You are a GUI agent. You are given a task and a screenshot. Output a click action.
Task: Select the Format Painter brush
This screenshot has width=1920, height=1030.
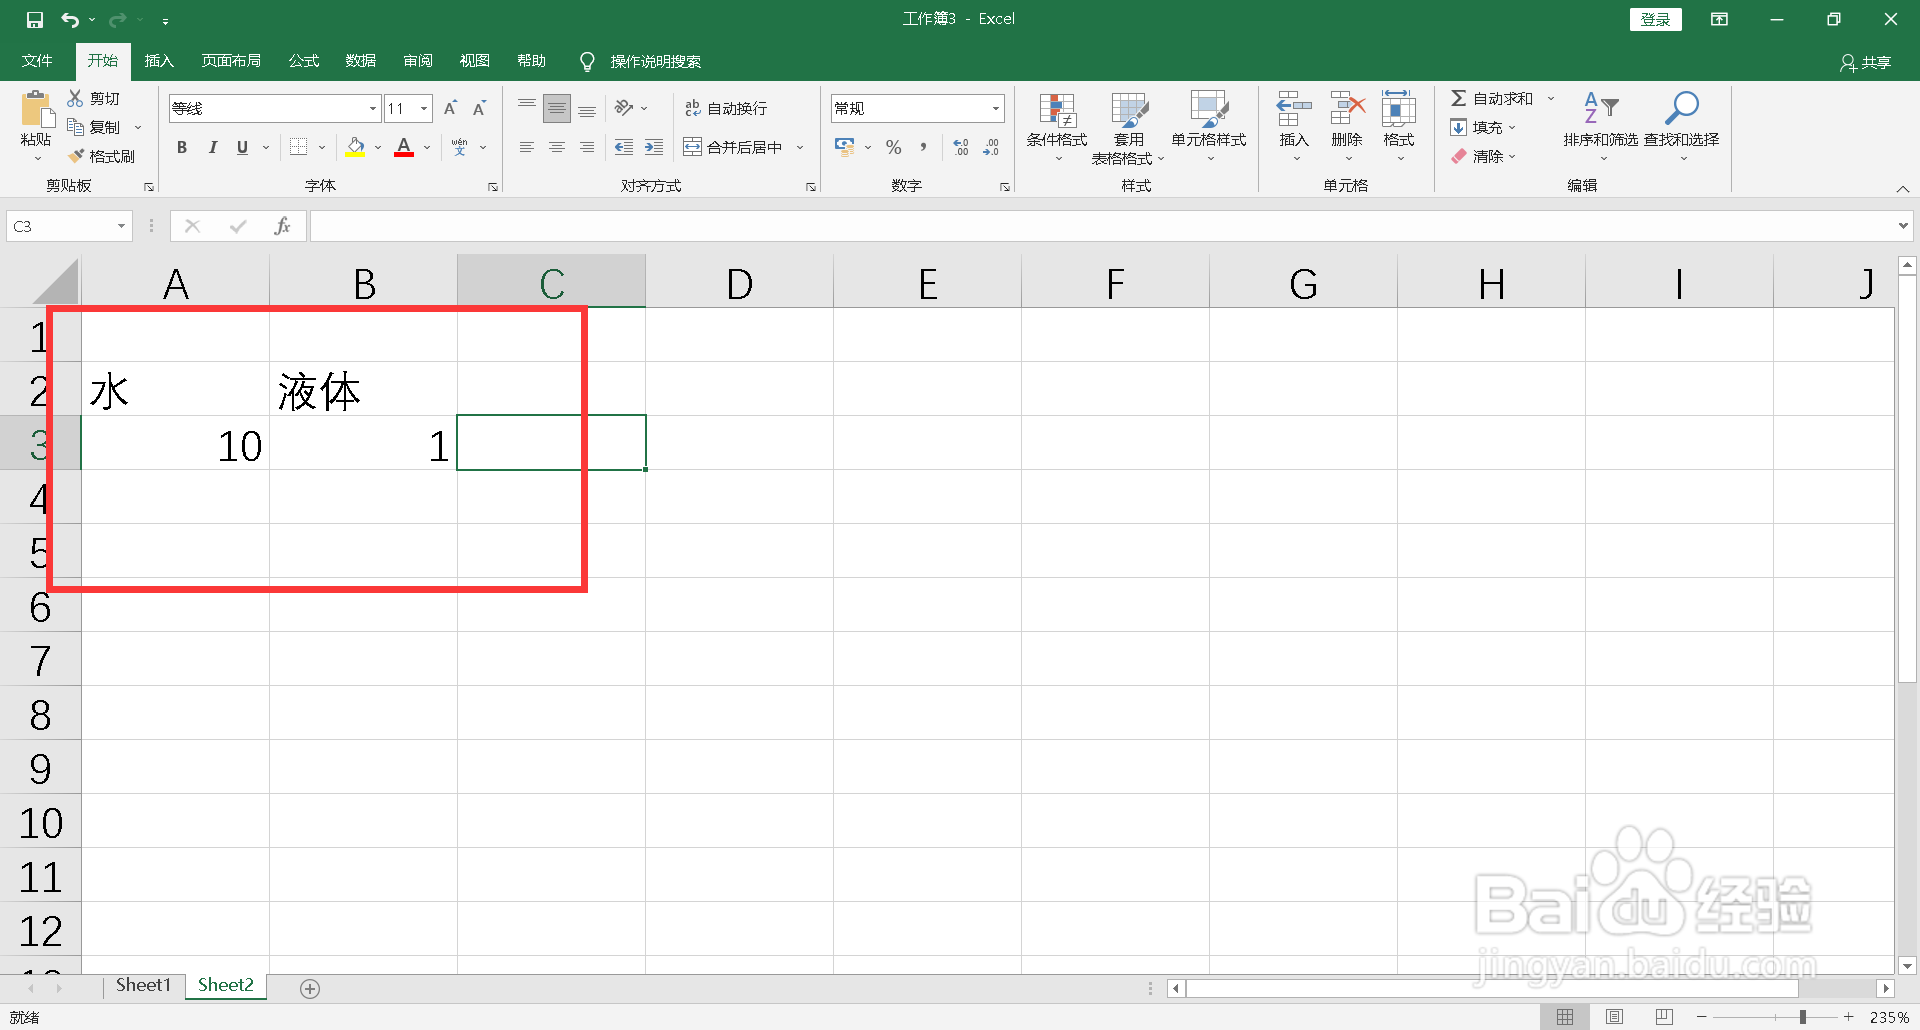coord(75,156)
